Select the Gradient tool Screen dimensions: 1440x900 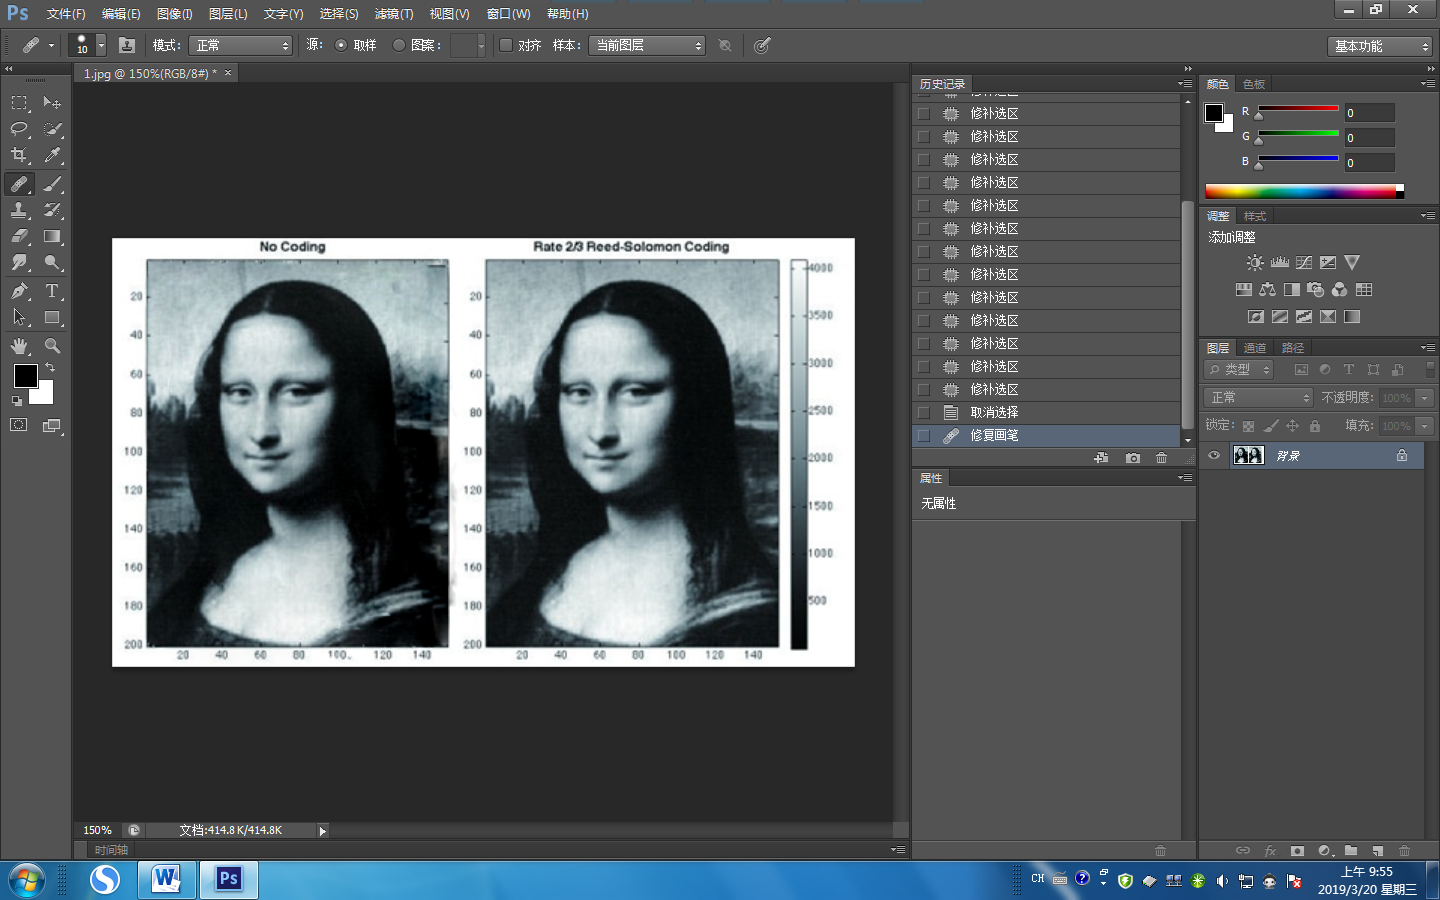52,236
